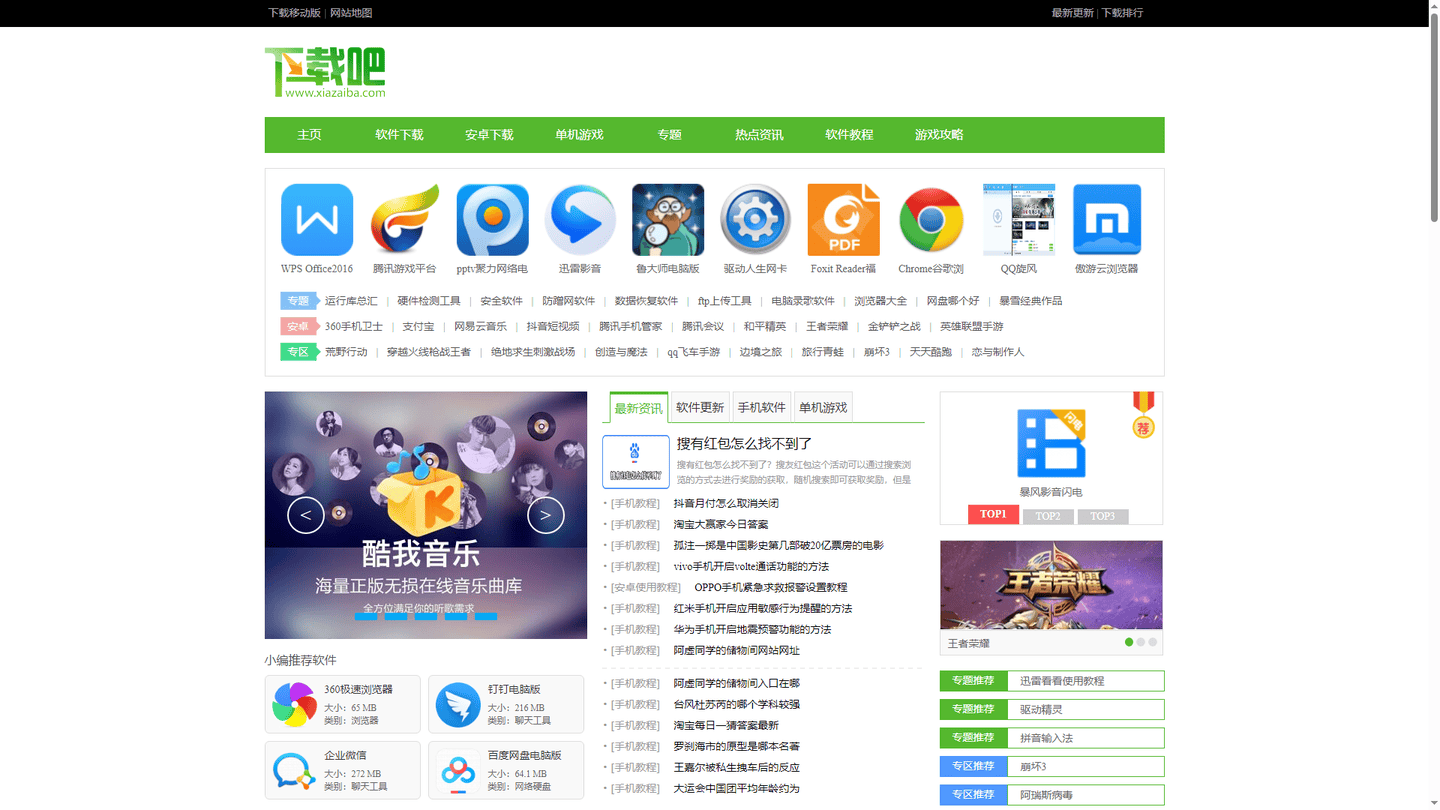The image size is (1440, 810).
Task: Open 安卓下载 navigation item
Action: pos(489,135)
